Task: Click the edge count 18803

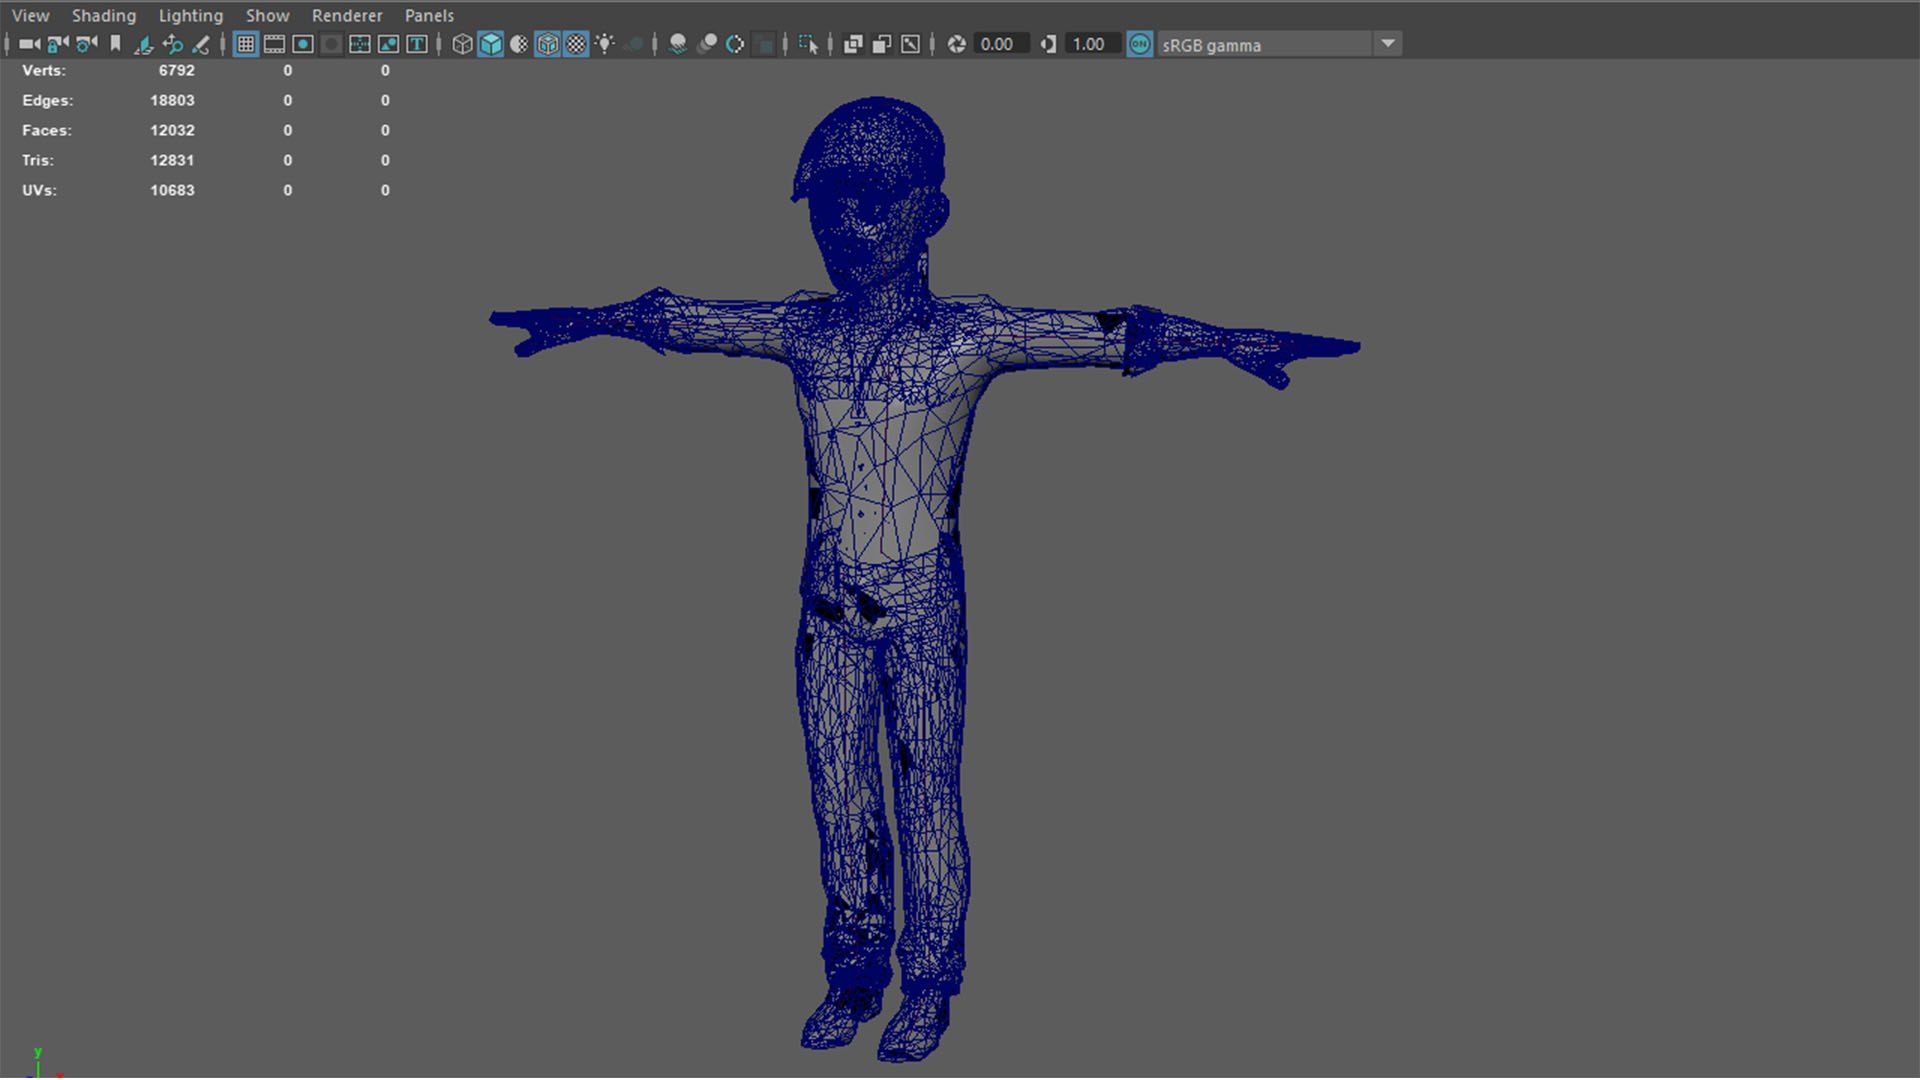Action: pos(172,100)
